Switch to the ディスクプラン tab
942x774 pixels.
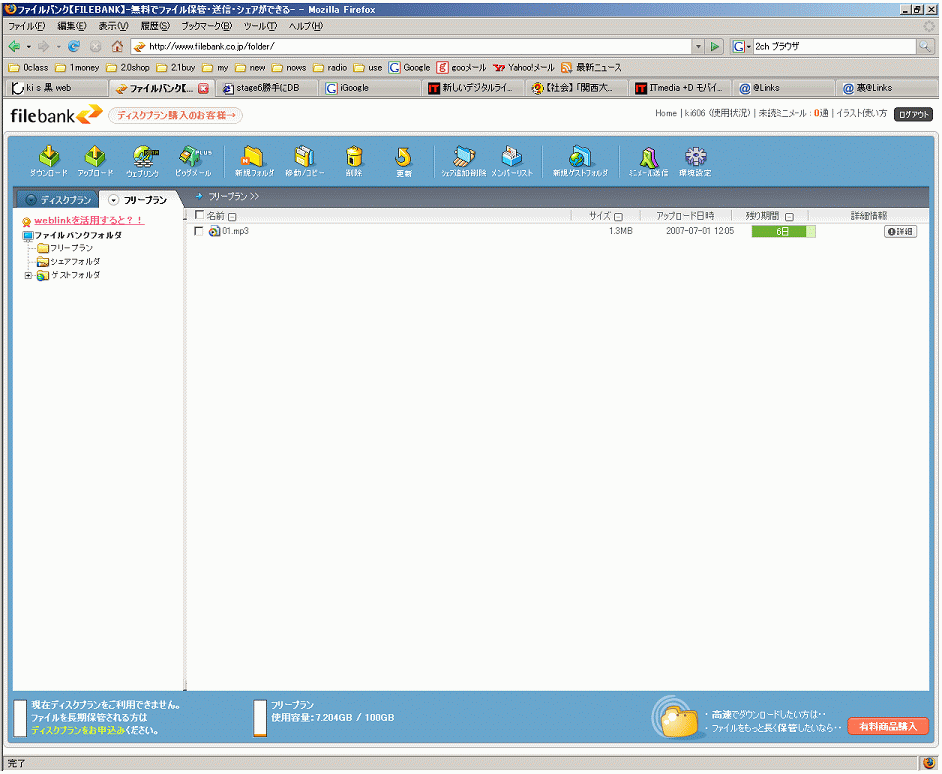(x=58, y=199)
